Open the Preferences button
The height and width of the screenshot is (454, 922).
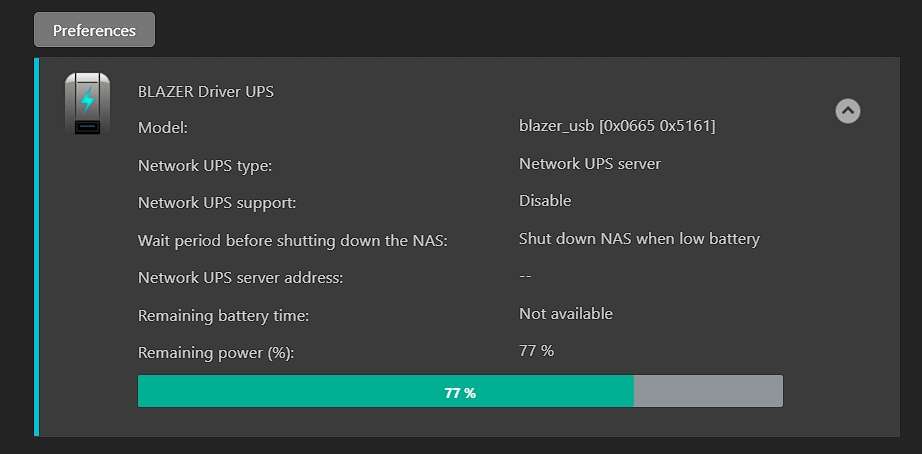coord(95,30)
